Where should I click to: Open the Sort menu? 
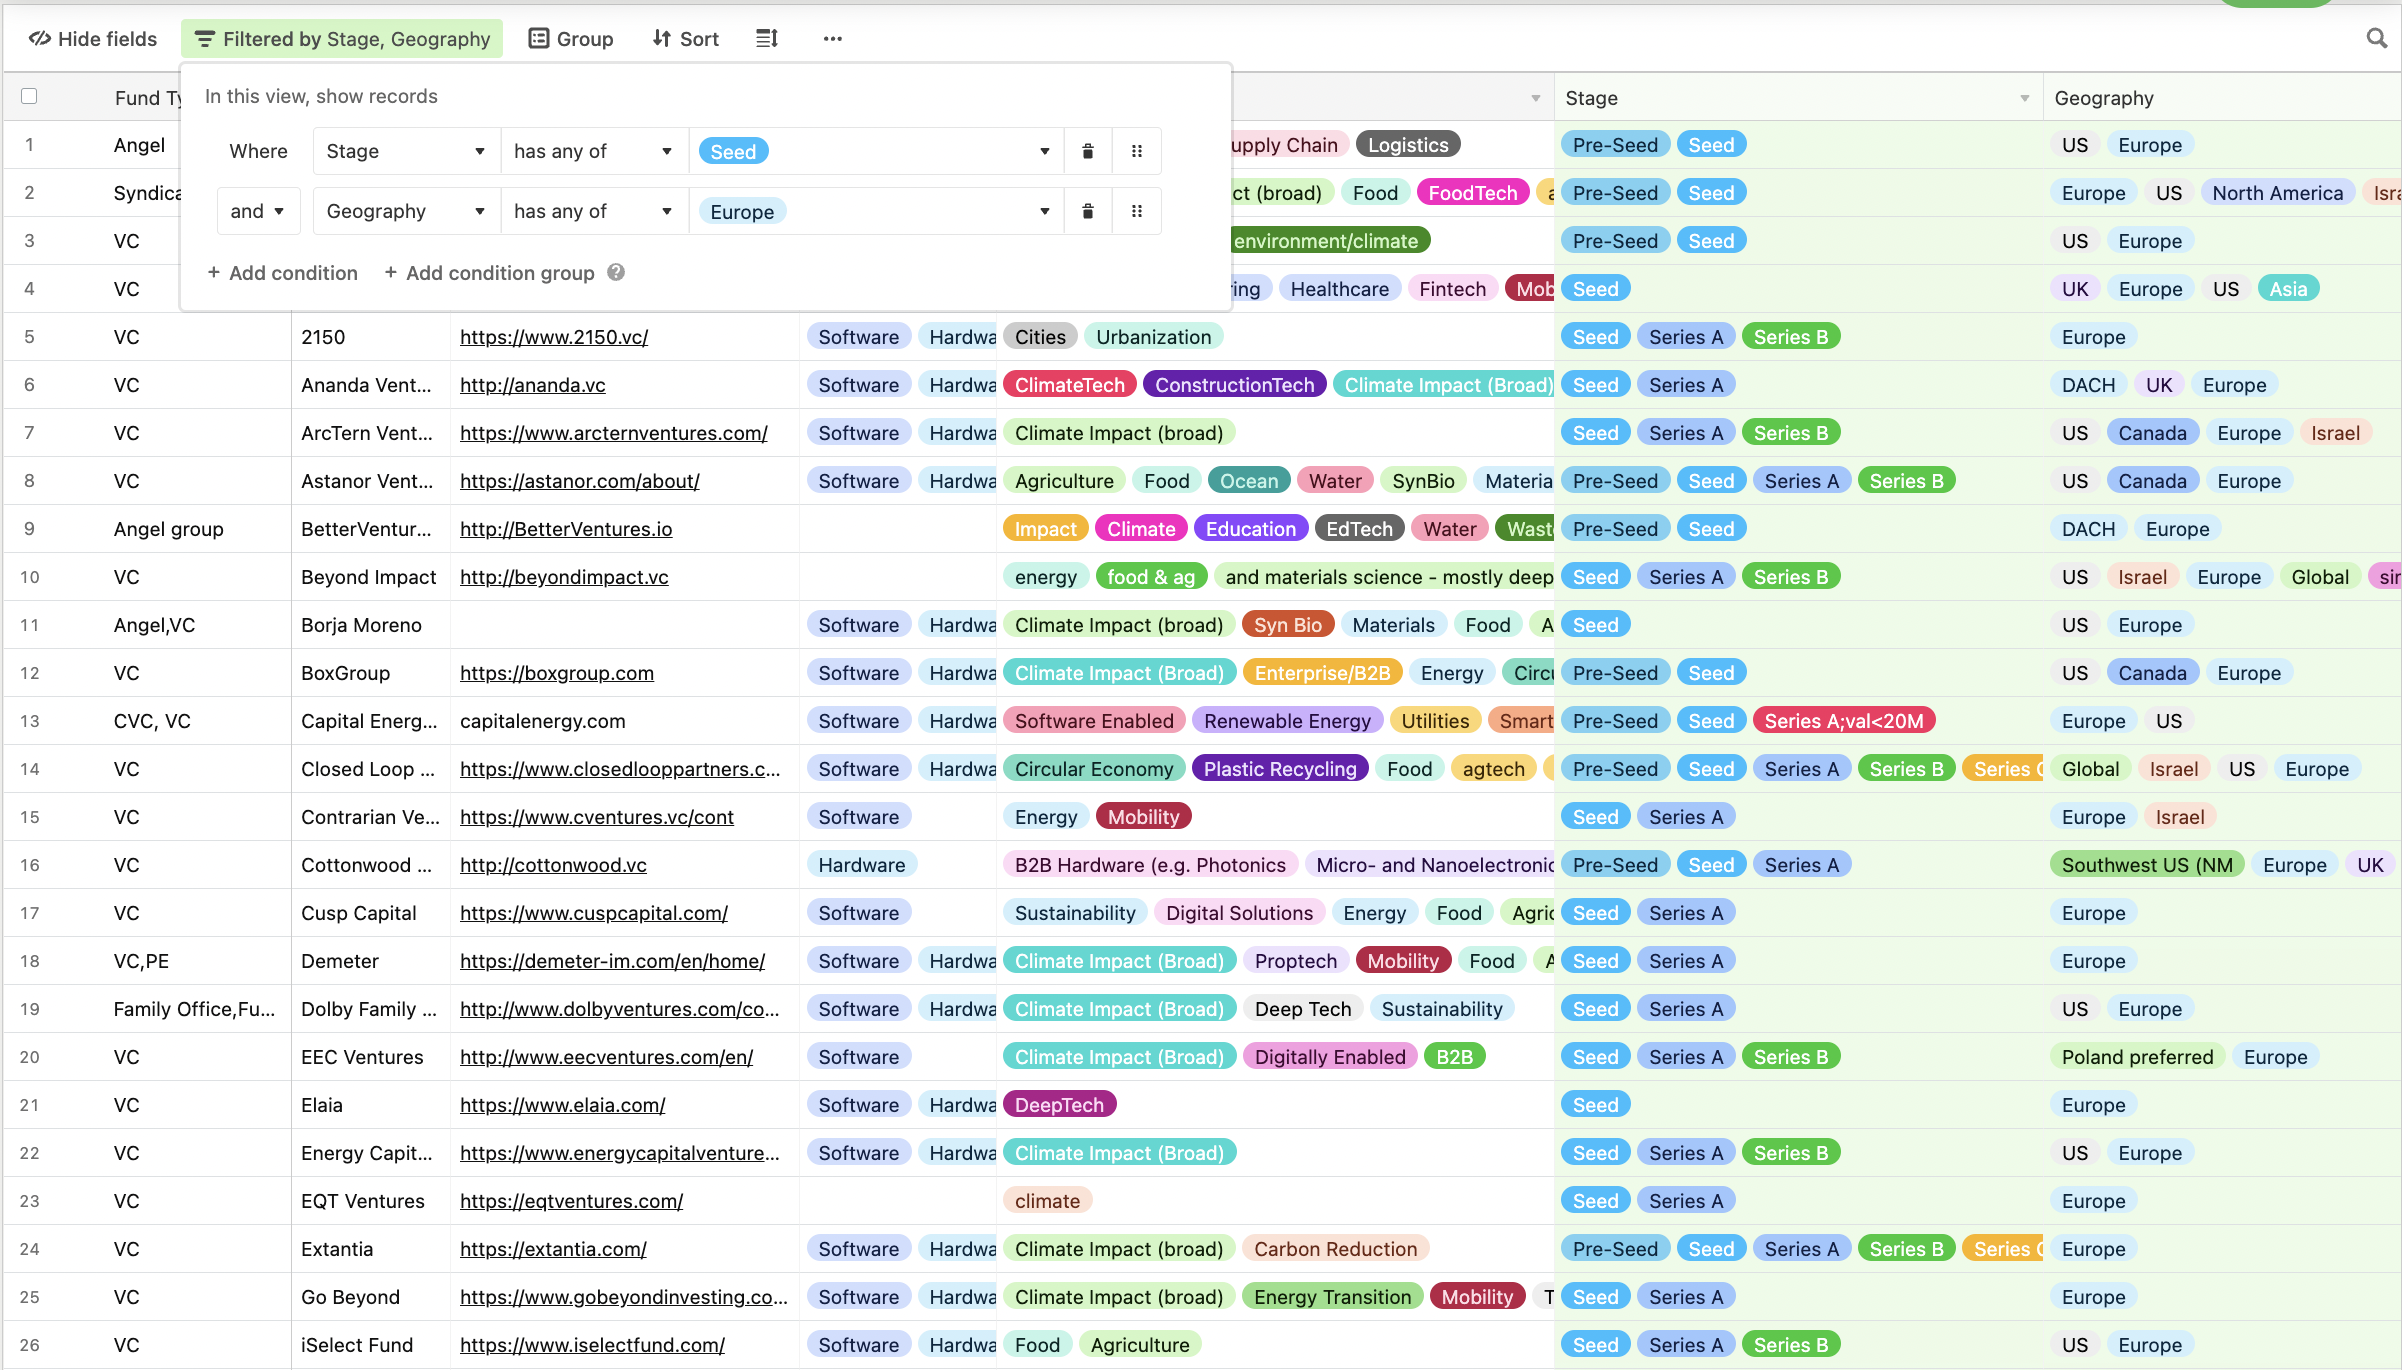point(686,39)
